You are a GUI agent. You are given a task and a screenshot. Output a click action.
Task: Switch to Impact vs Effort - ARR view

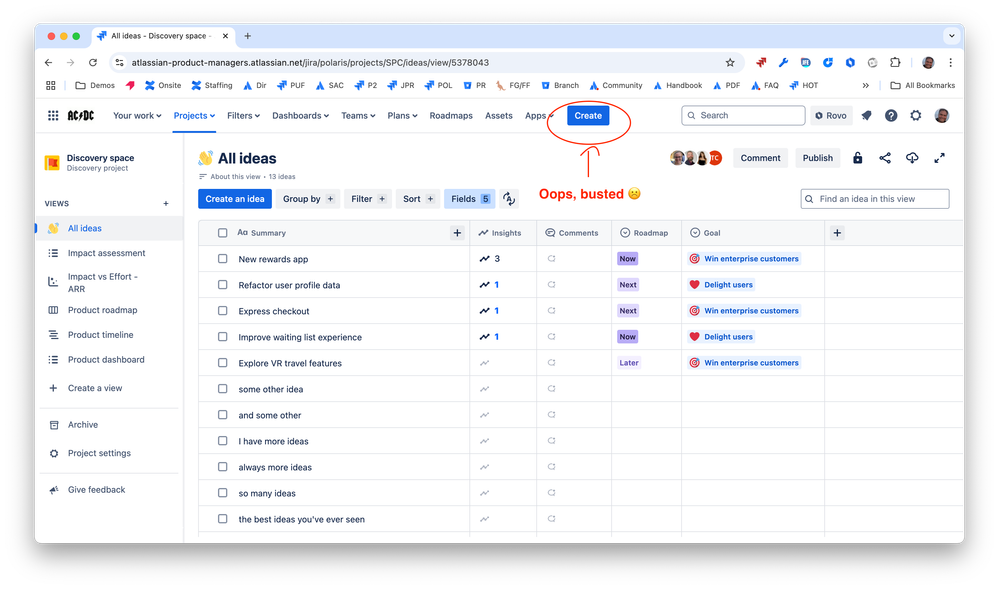(103, 282)
